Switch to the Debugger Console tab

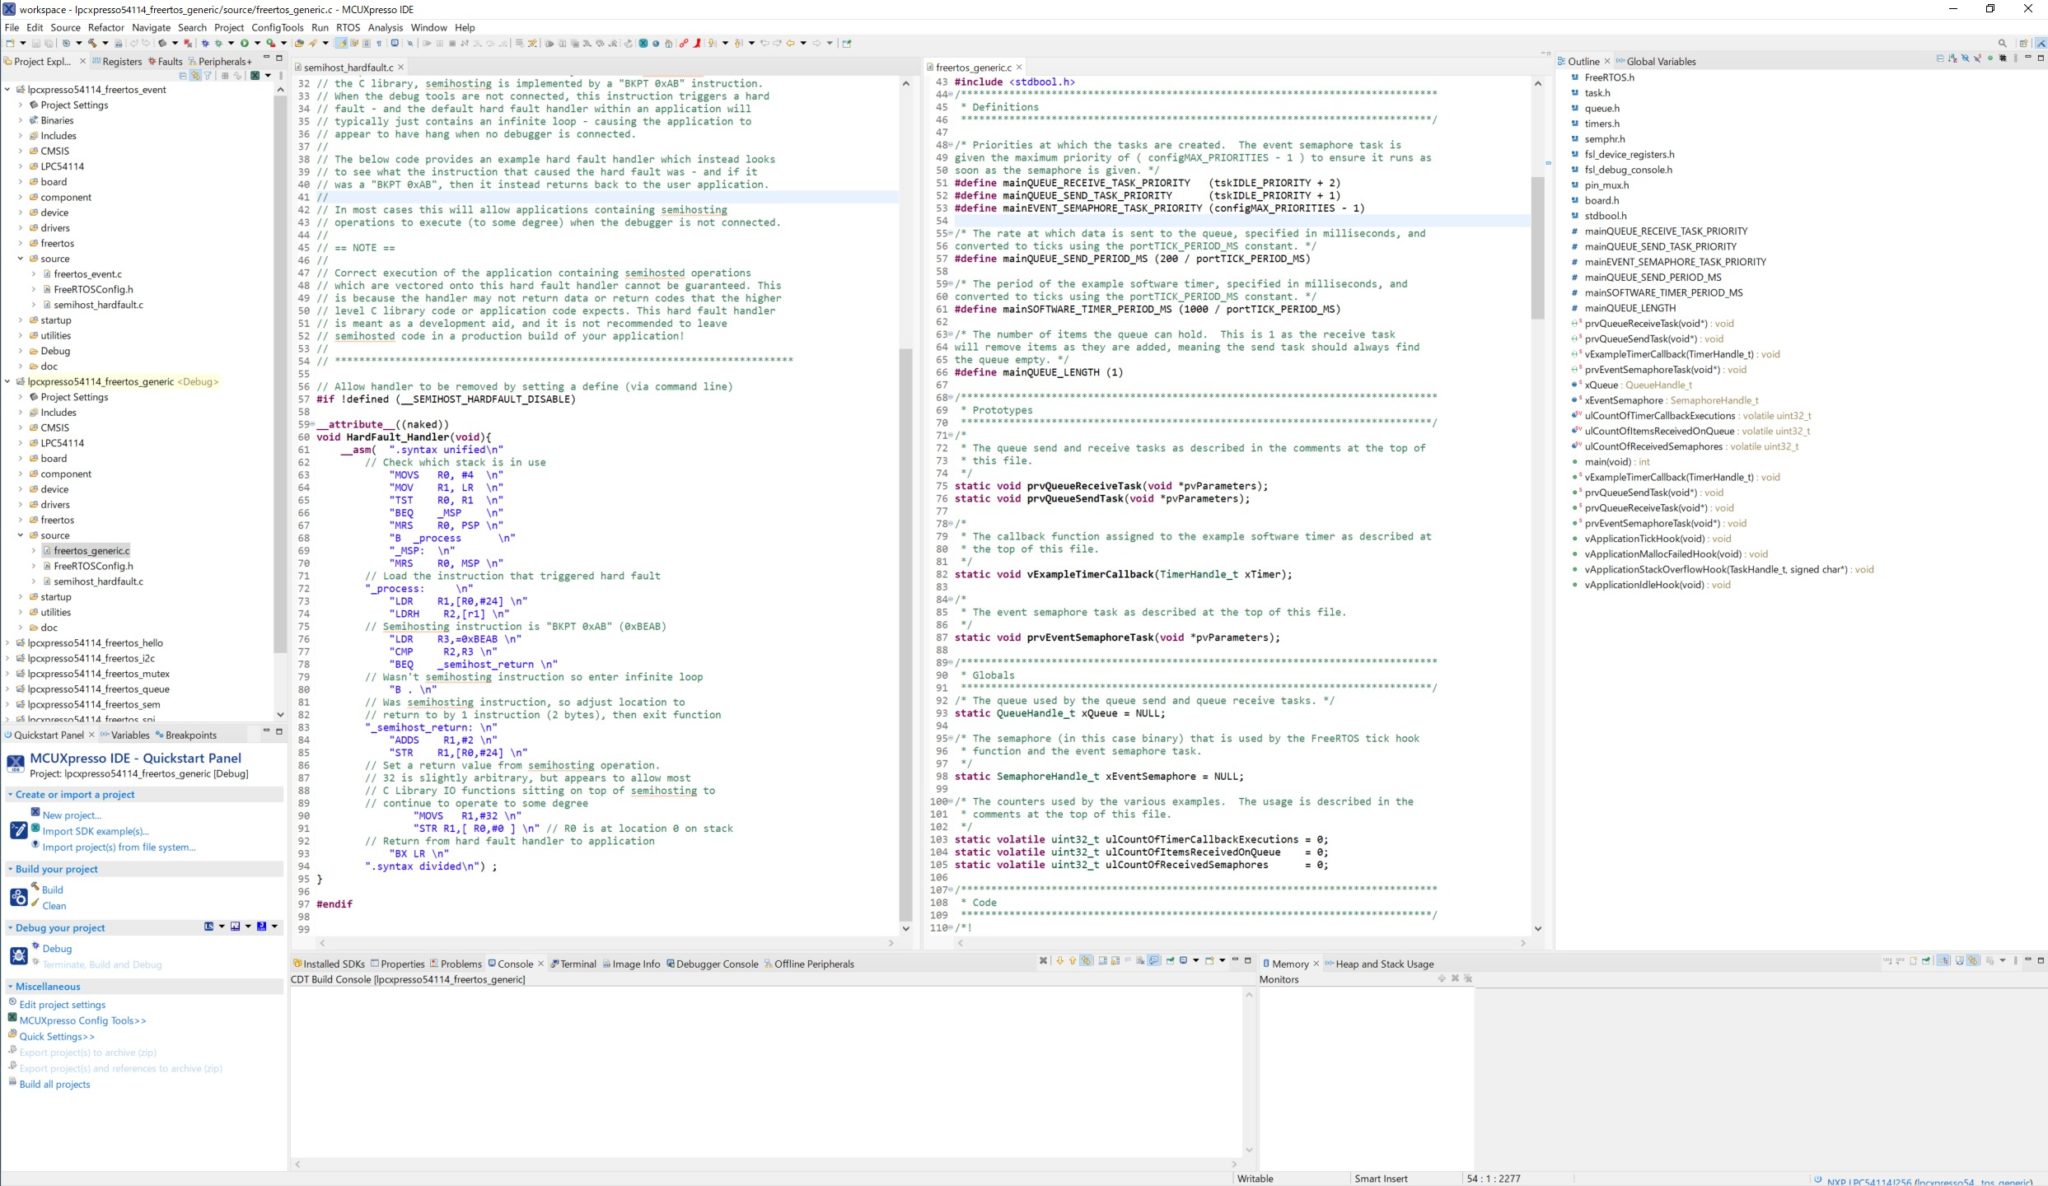tap(716, 964)
